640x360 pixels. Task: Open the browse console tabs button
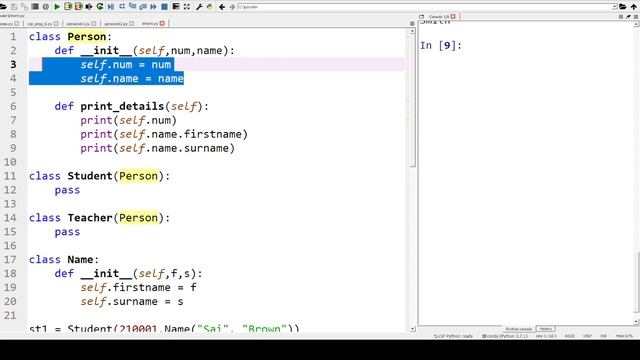coord(422,17)
